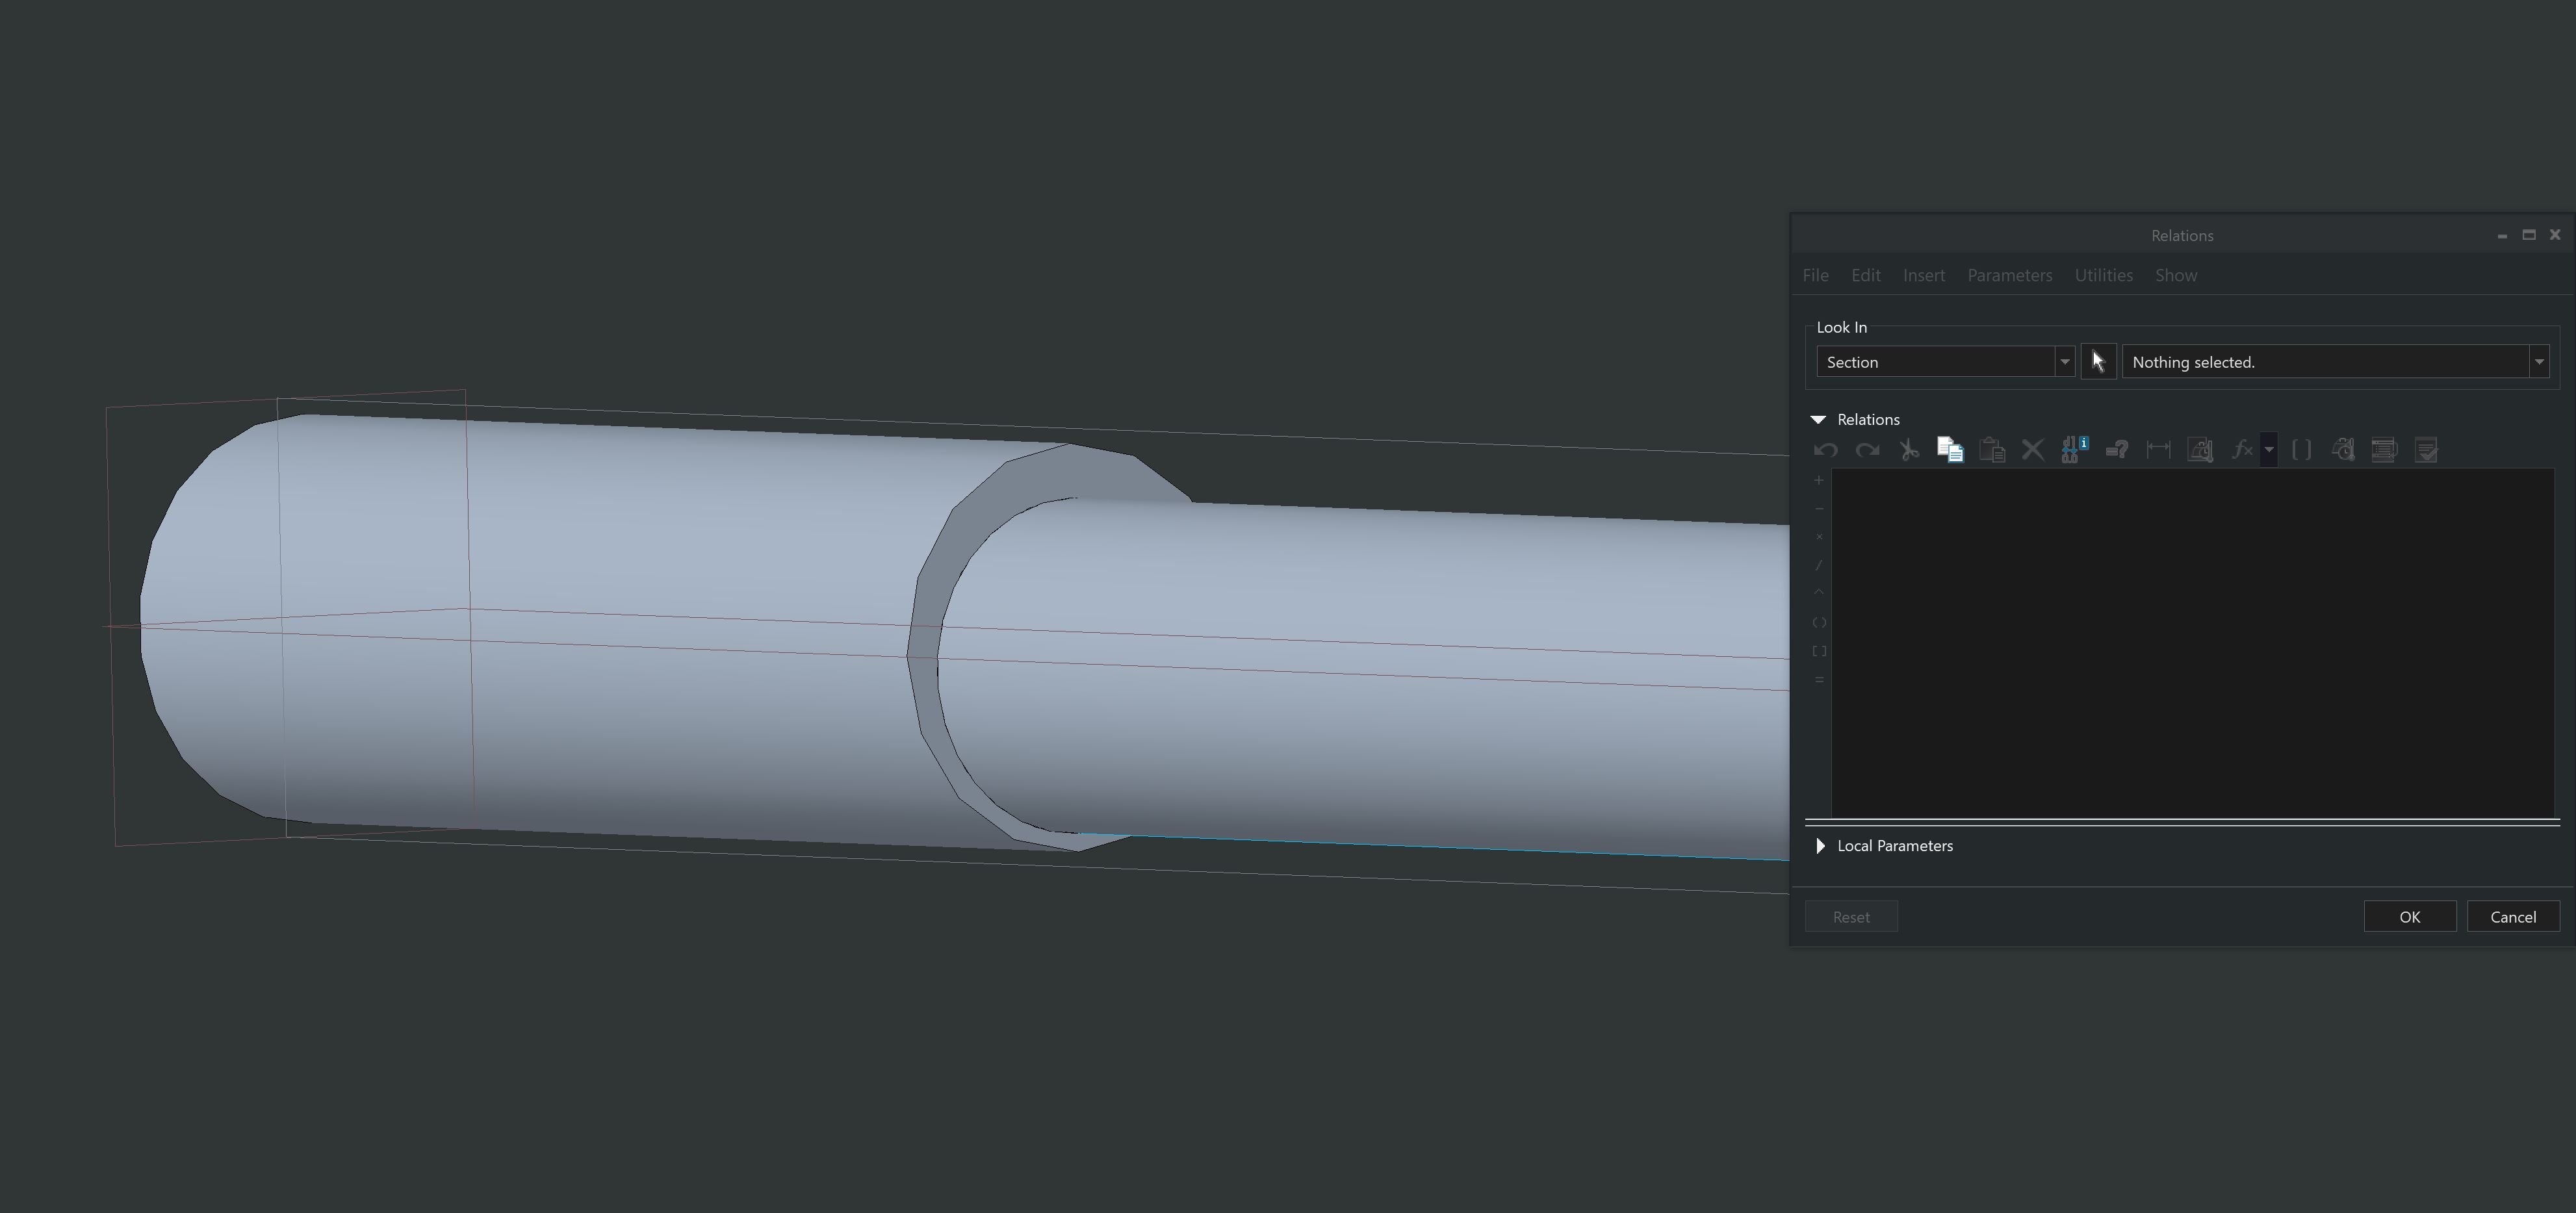Open the Utilities menu
The height and width of the screenshot is (1213, 2576).
pyautogui.click(x=2103, y=275)
